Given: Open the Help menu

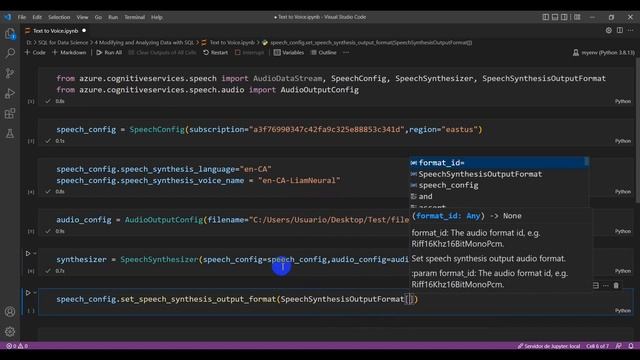Looking at the screenshot, I should point(157,17).
